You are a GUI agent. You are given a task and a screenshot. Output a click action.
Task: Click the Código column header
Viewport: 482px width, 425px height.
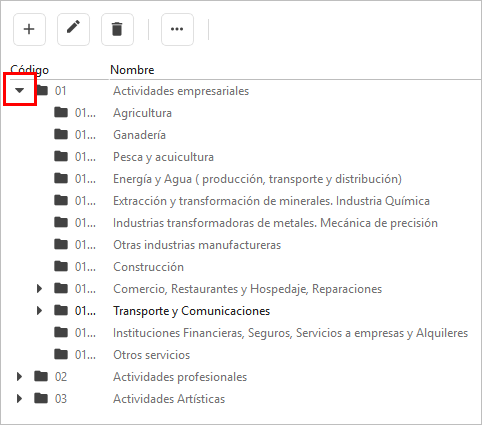coord(29,70)
